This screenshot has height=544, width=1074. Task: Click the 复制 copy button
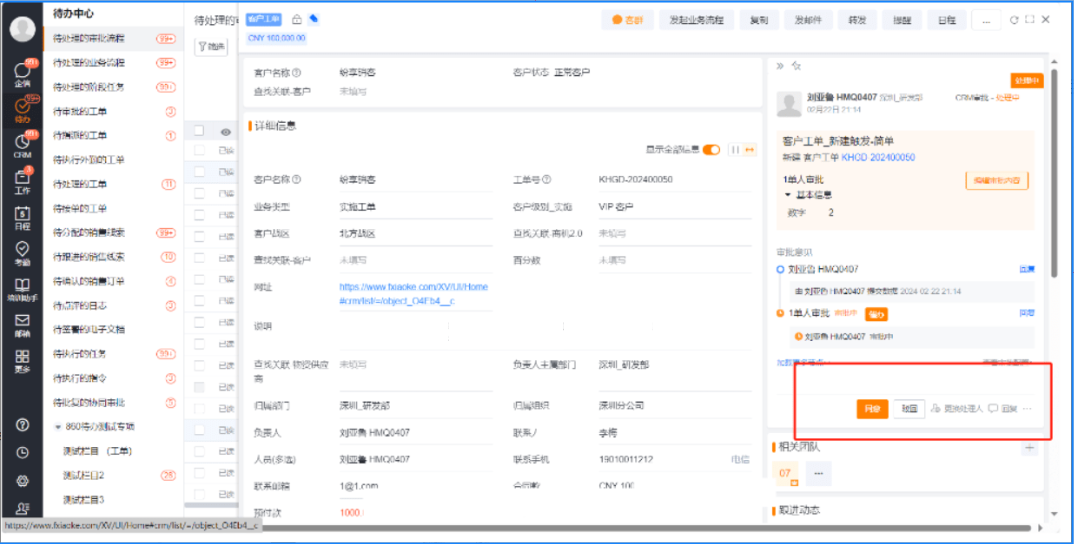pos(759,21)
